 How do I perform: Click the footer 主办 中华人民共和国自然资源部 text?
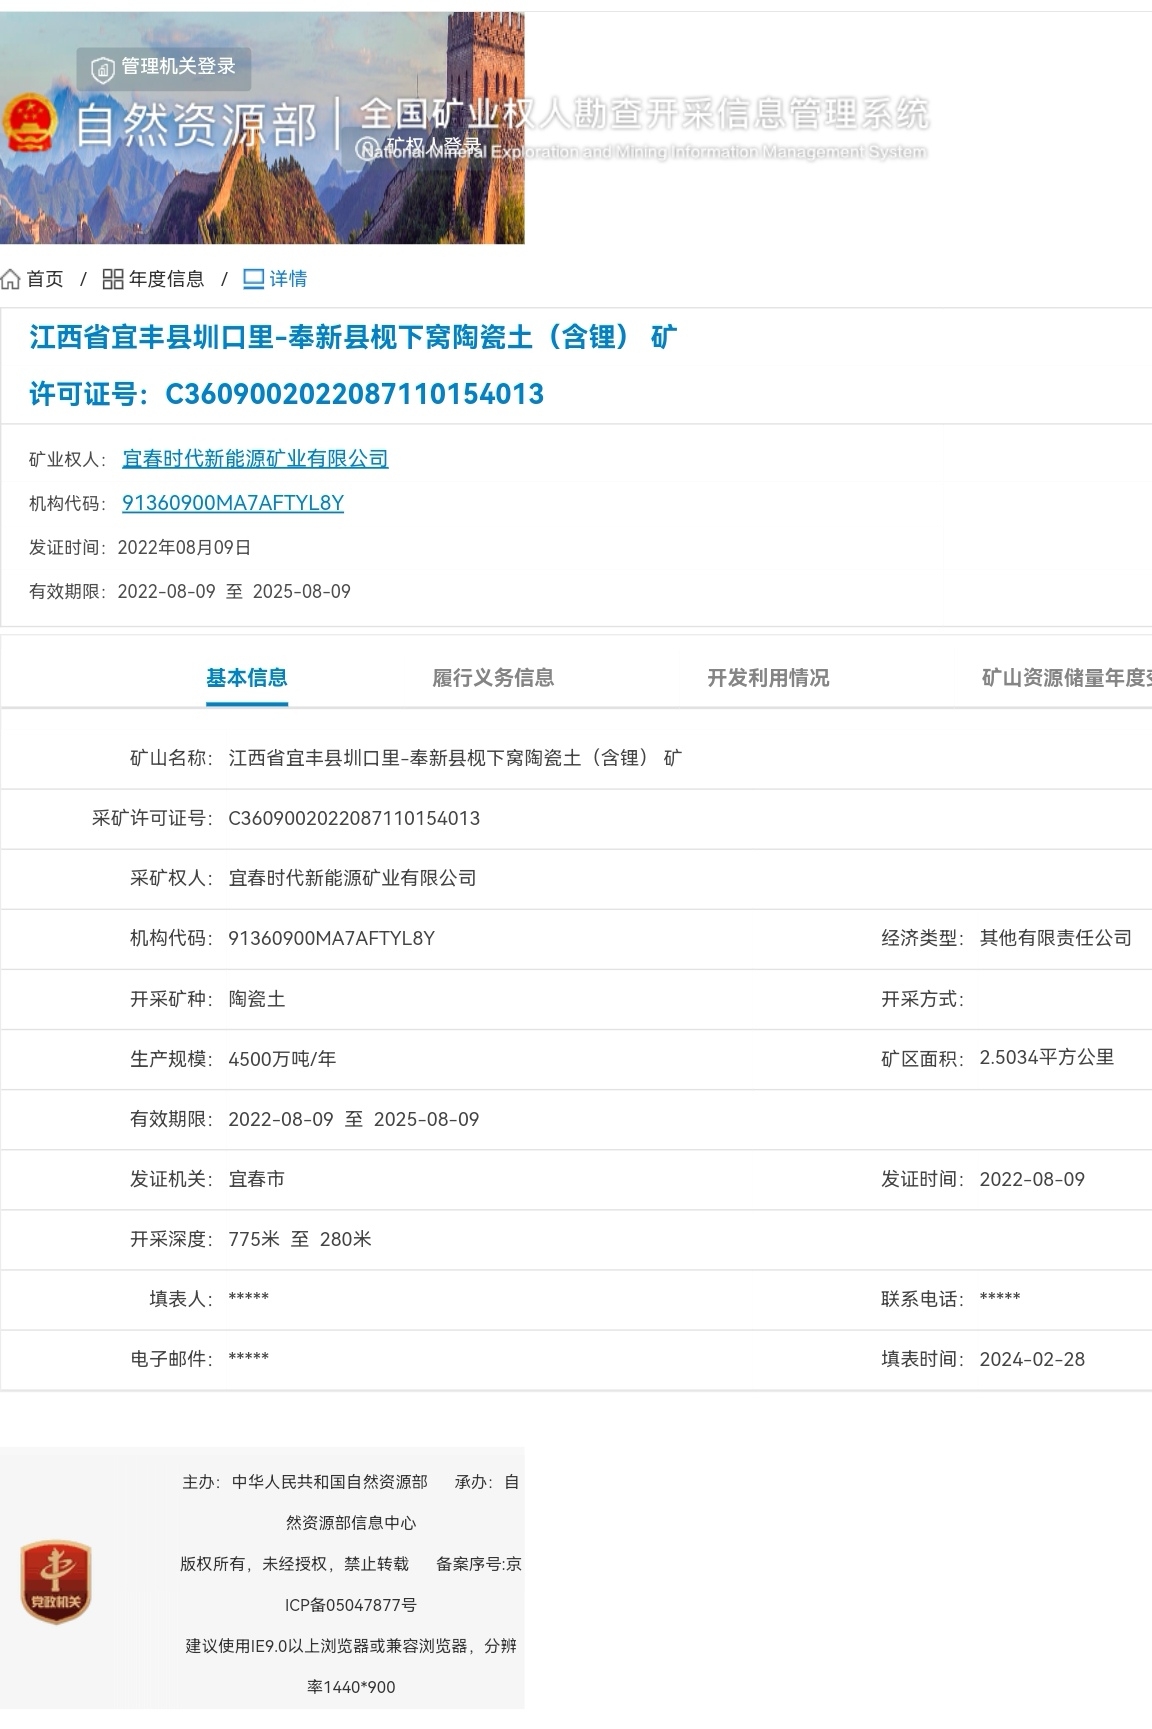[x=305, y=1482]
